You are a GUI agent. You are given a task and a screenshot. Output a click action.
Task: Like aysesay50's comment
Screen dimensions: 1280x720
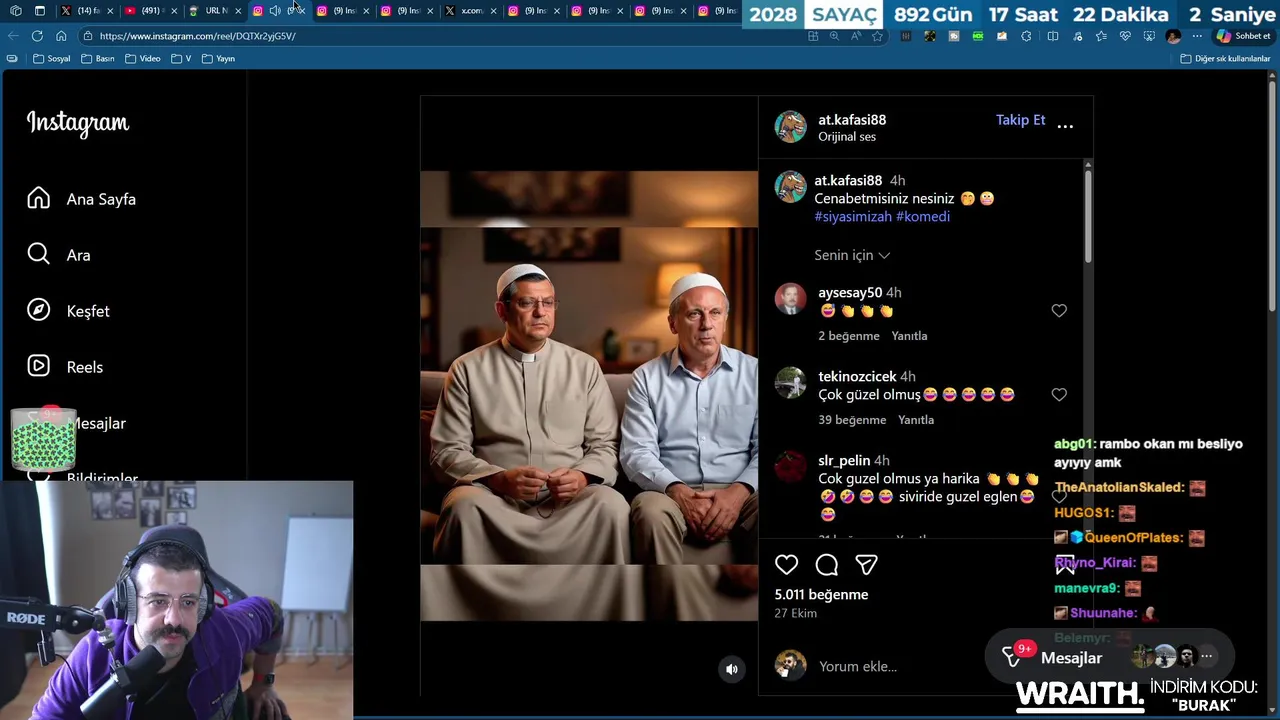point(1059,311)
